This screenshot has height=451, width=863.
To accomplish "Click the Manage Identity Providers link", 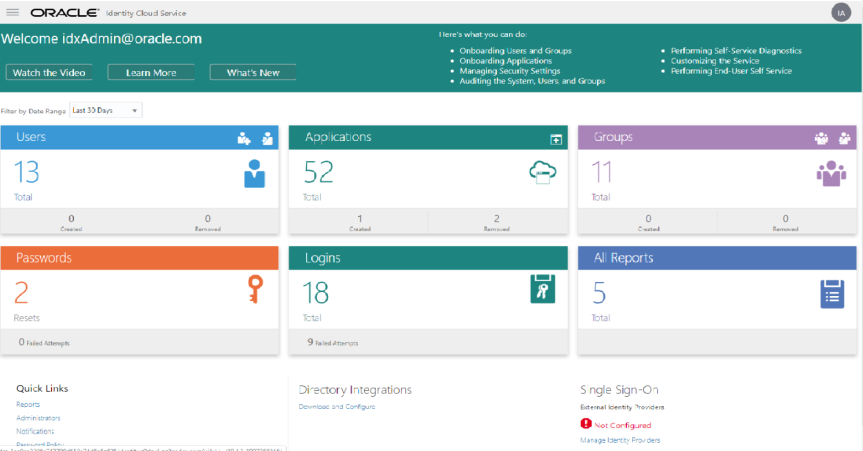I will point(620,440).
